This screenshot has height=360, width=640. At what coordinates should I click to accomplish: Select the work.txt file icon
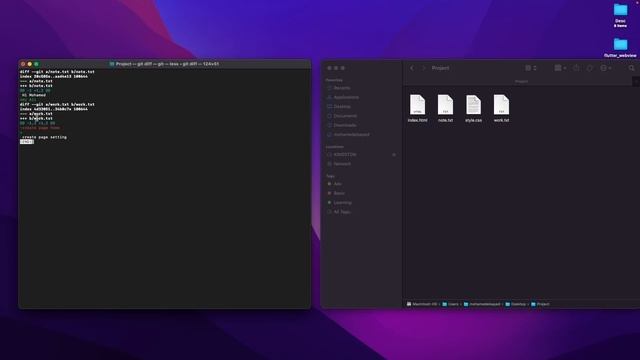click(501, 104)
